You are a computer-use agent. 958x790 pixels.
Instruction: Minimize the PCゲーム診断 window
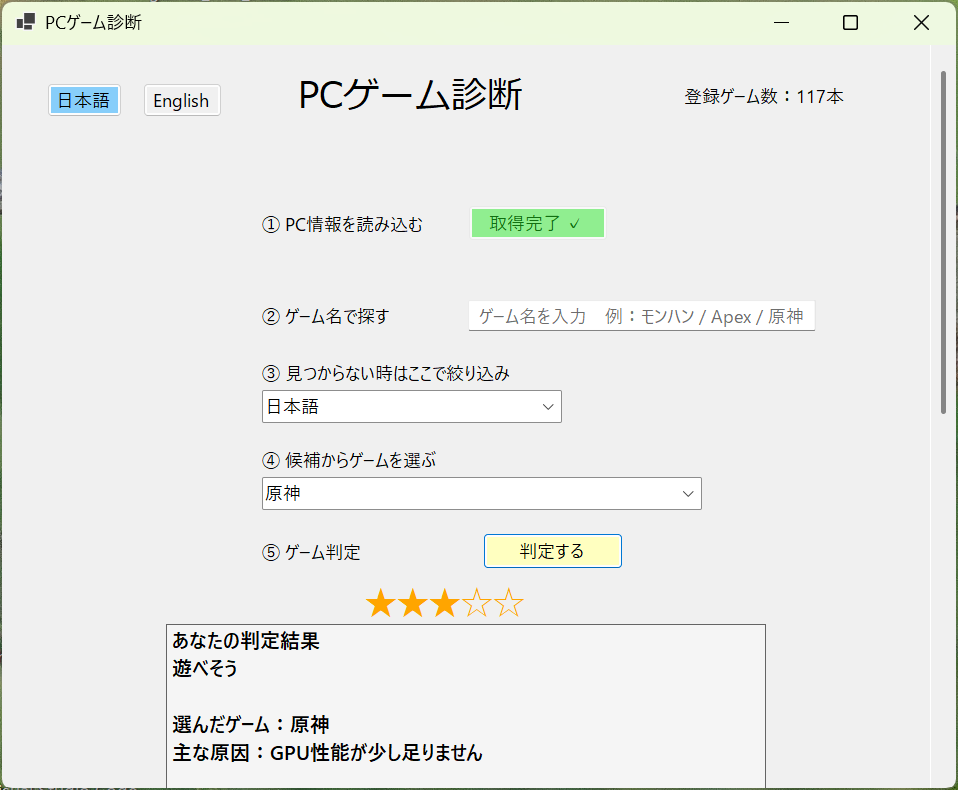pyautogui.click(x=781, y=23)
